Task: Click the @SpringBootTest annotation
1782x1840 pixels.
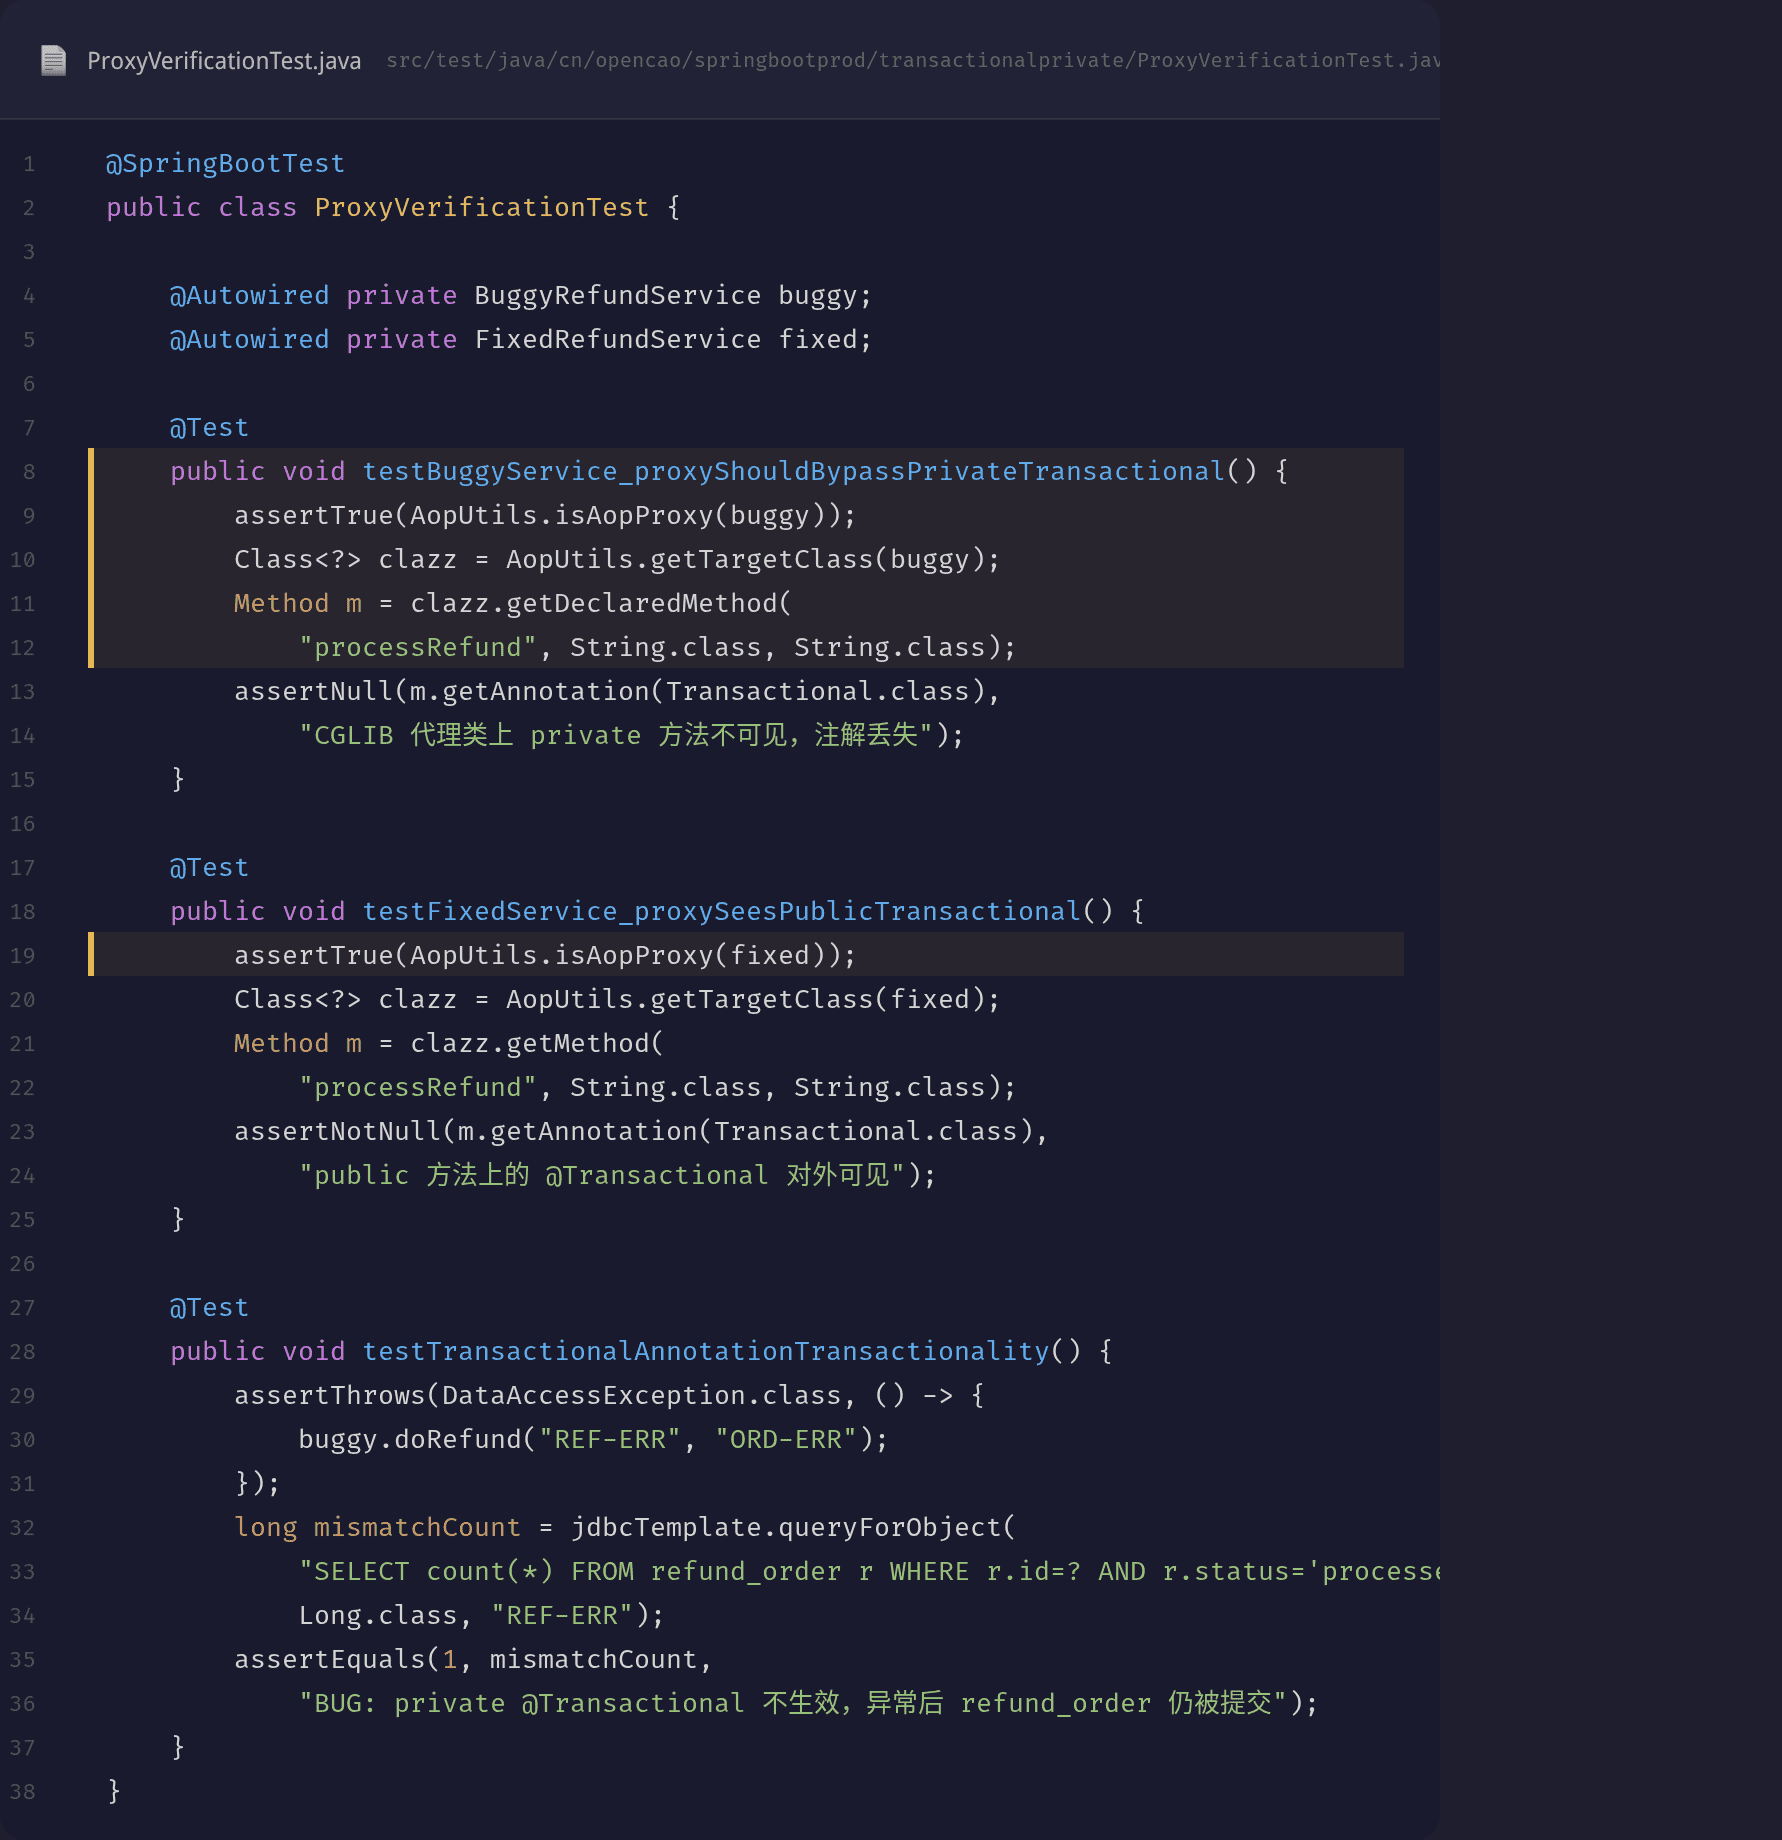Action: [x=225, y=163]
